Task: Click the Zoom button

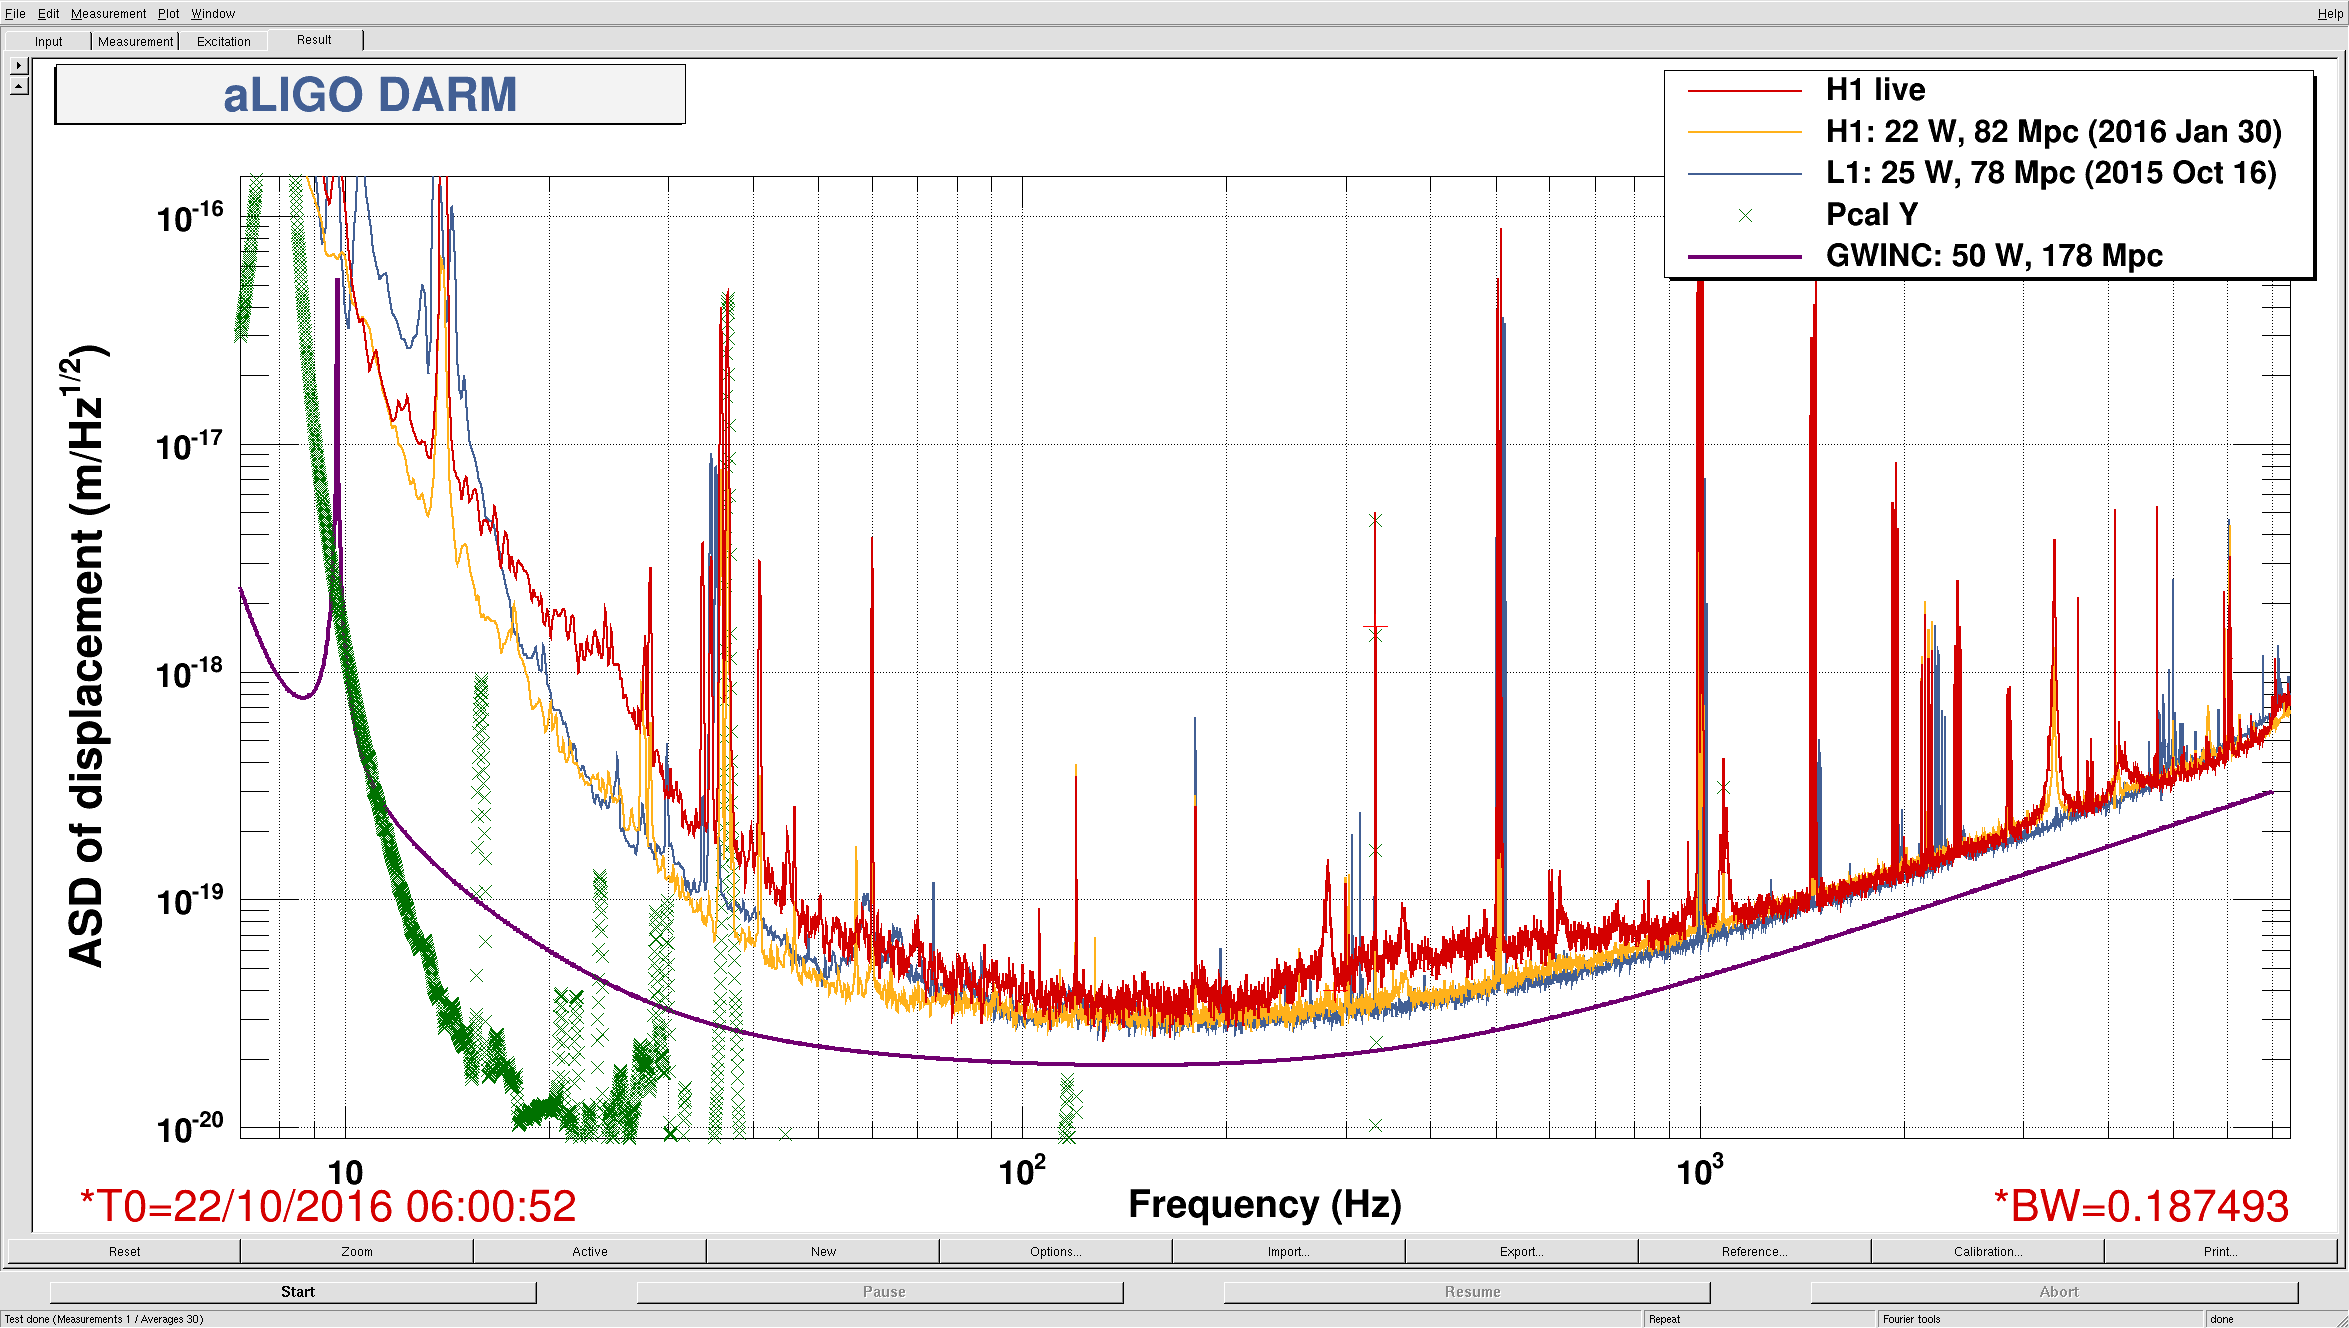Action: tap(357, 1251)
